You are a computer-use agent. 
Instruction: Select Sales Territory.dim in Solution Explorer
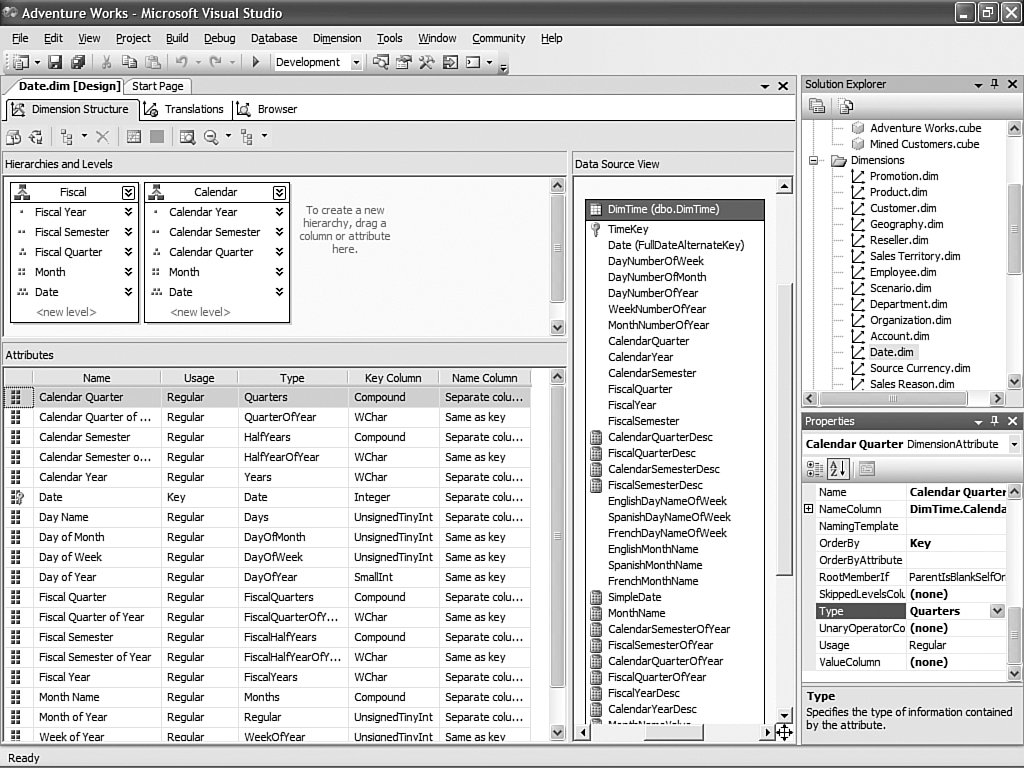pyautogui.click(x=915, y=256)
